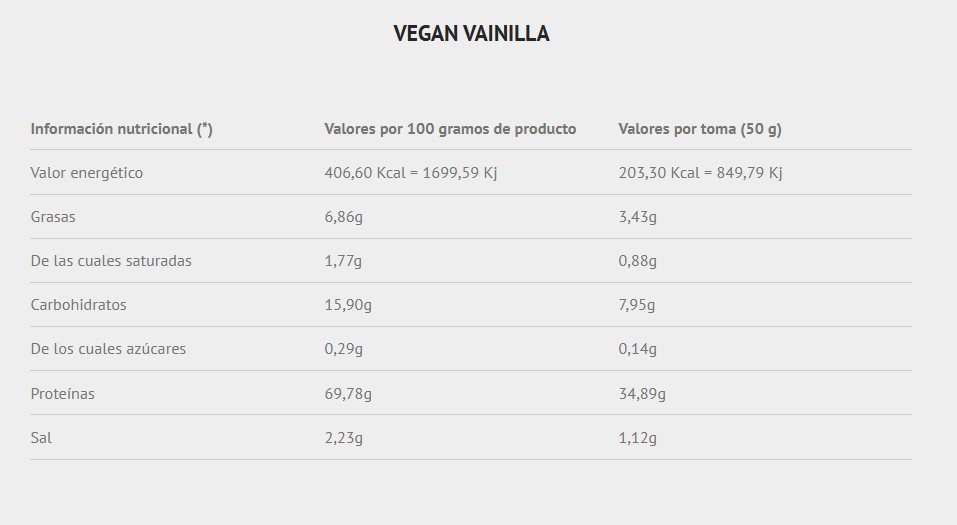Select the Carbohidratos row label
Image resolution: width=957 pixels, height=525 pixels.
coord(79,305)
